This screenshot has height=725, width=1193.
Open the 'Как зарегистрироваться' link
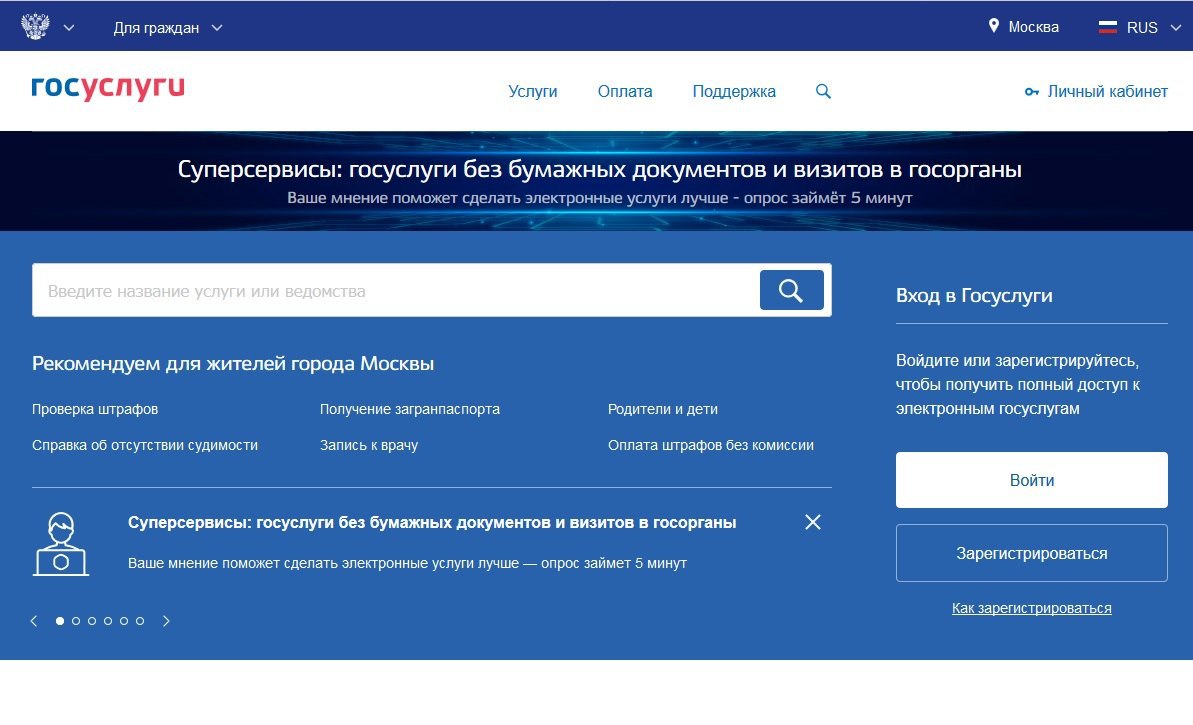1032,608
